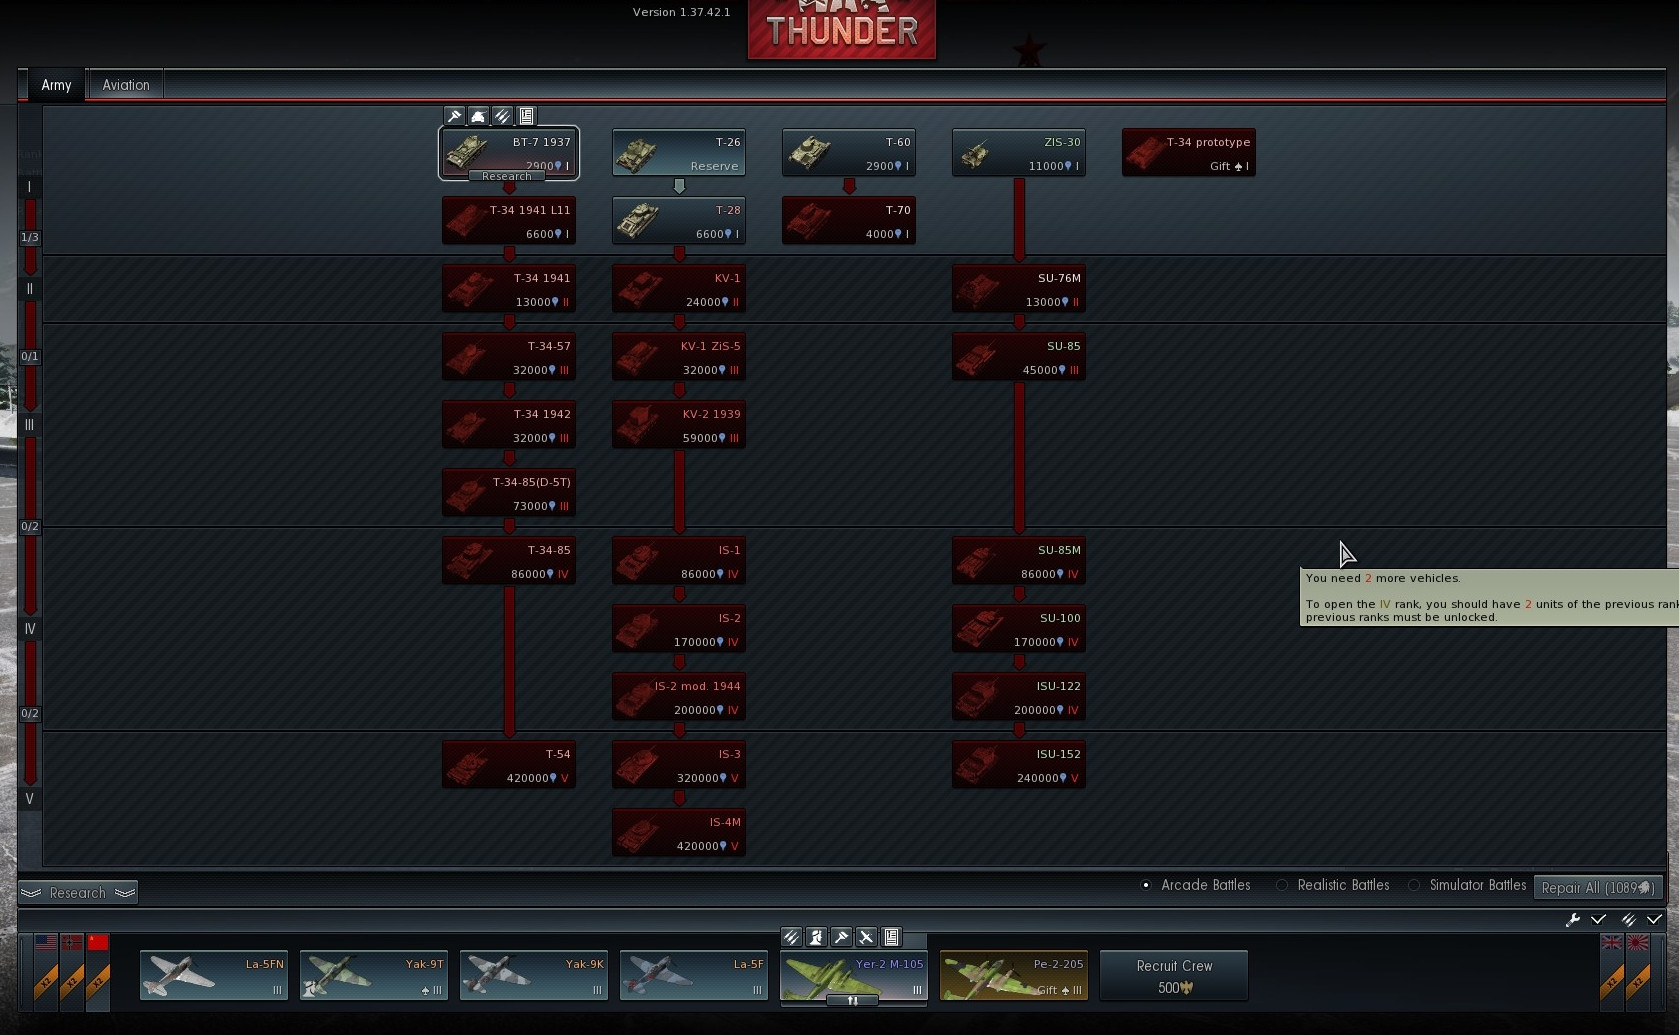Select the IS-1 tank card

pyautogui.click(x=679, y=561)
